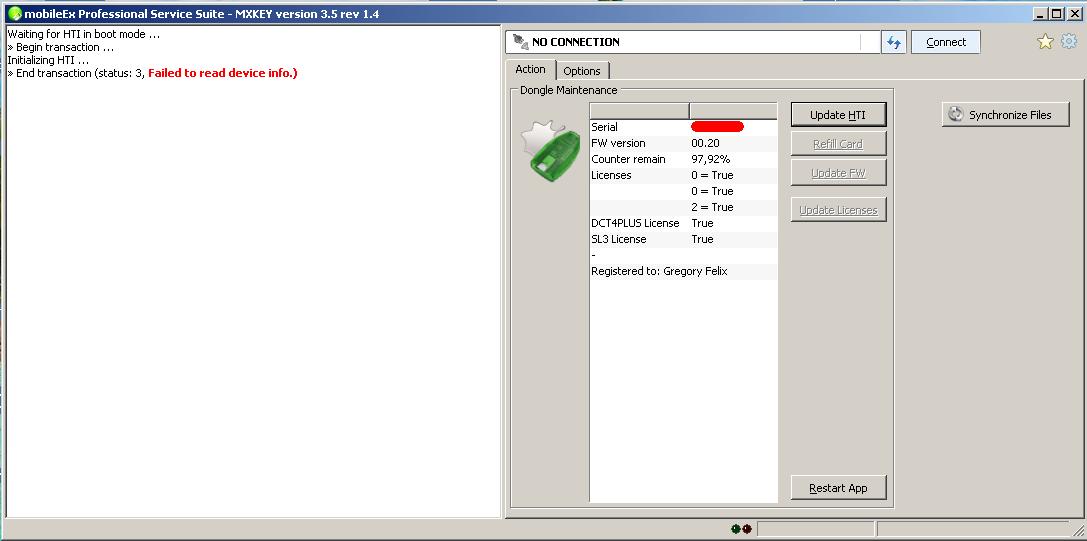Click 'Registered to: Gregory Felix' row
Viewport: 1087px width, 541px height.
[684, 271]
